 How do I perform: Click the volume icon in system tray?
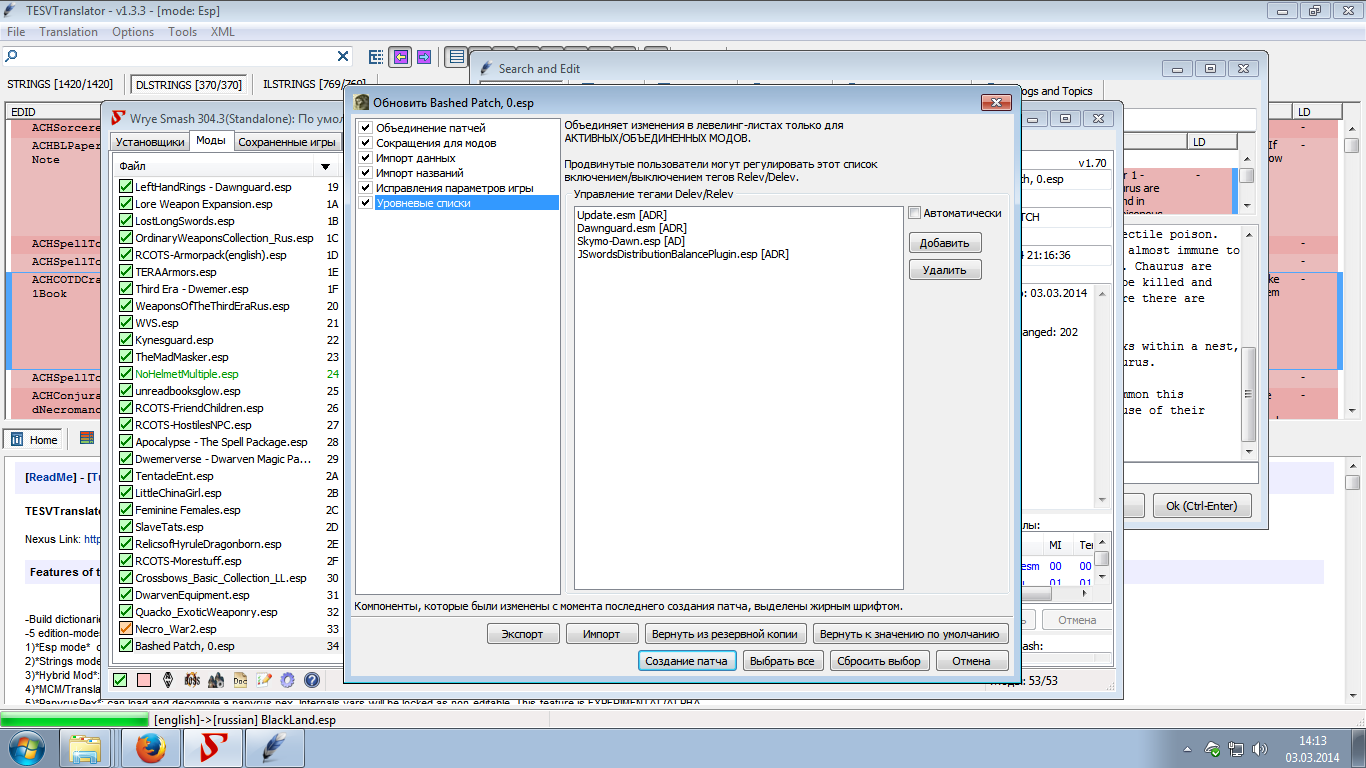tap(1260, 748)
